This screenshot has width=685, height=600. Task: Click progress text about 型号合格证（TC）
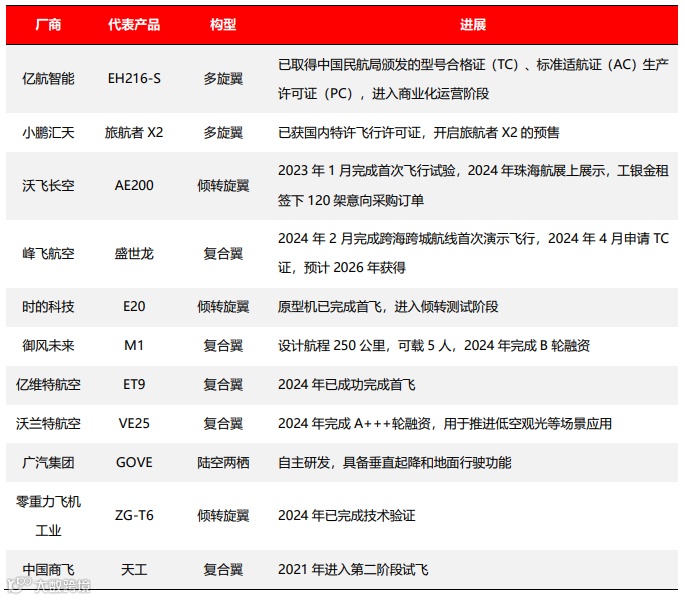click(473, 79)
